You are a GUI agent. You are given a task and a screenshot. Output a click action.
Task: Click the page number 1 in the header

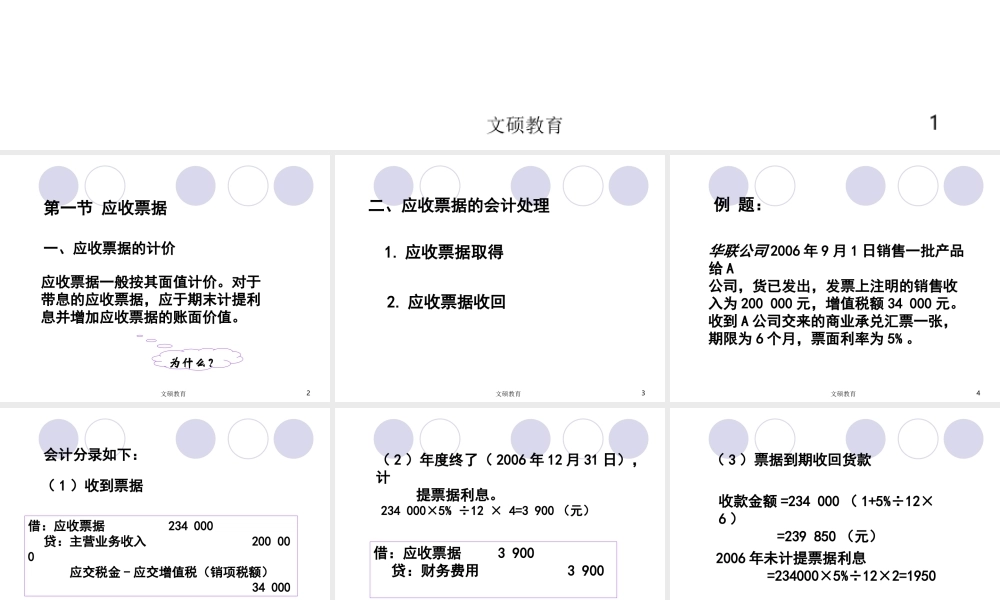pos(933,123)
